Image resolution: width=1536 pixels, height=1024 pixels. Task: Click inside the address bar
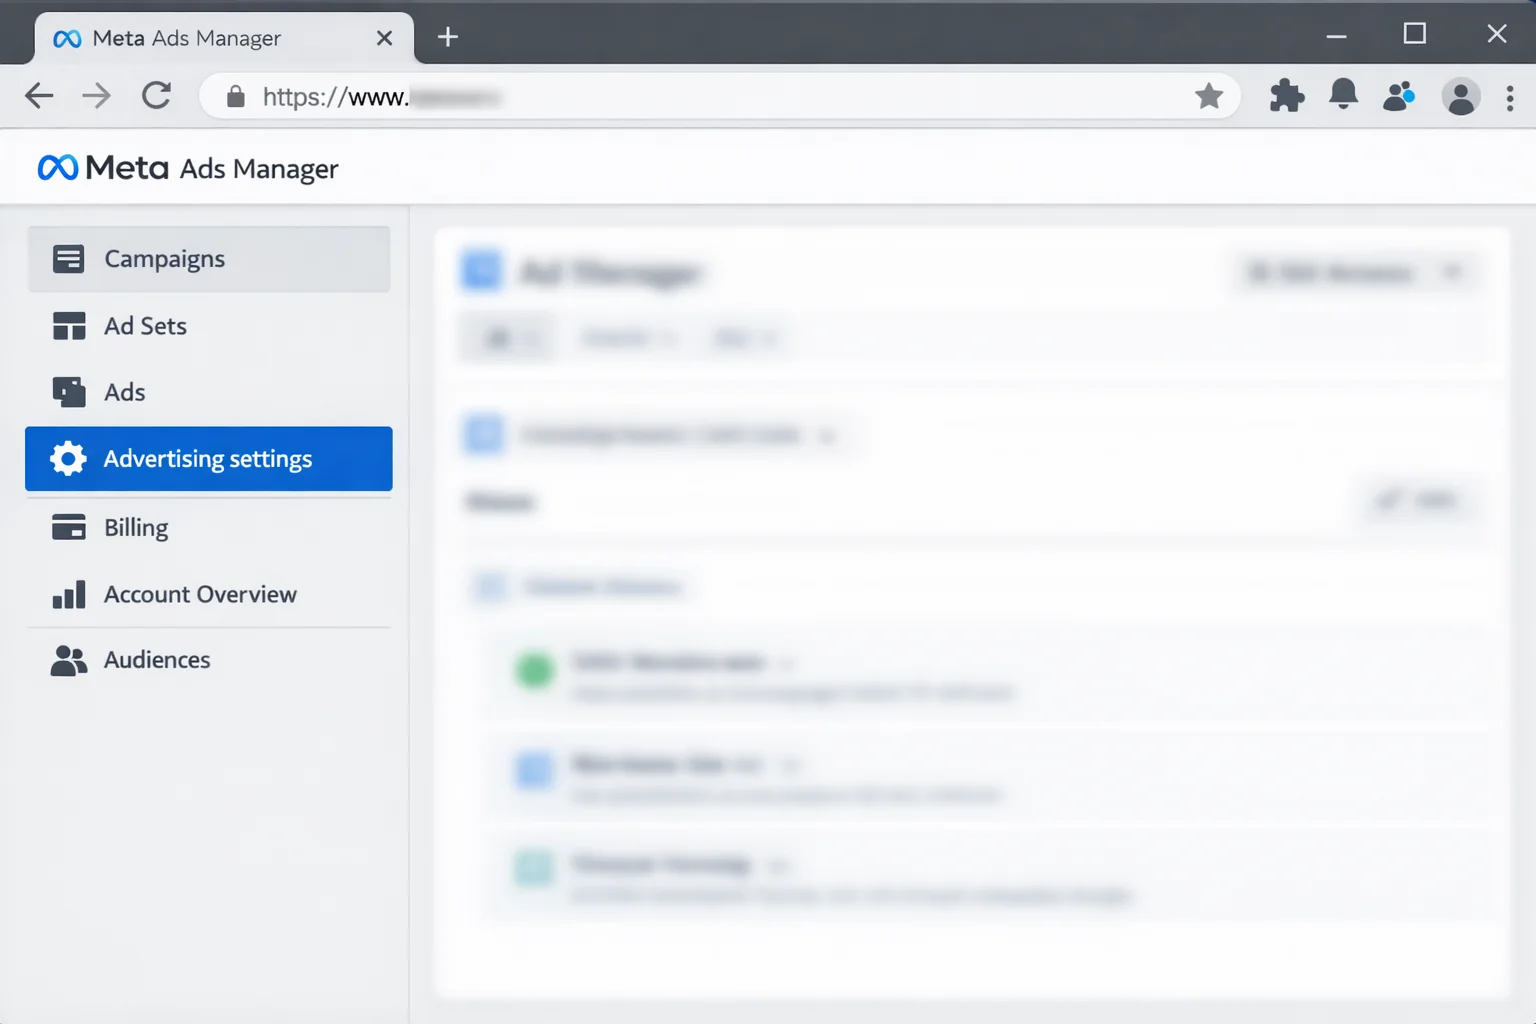coord(700,96)
